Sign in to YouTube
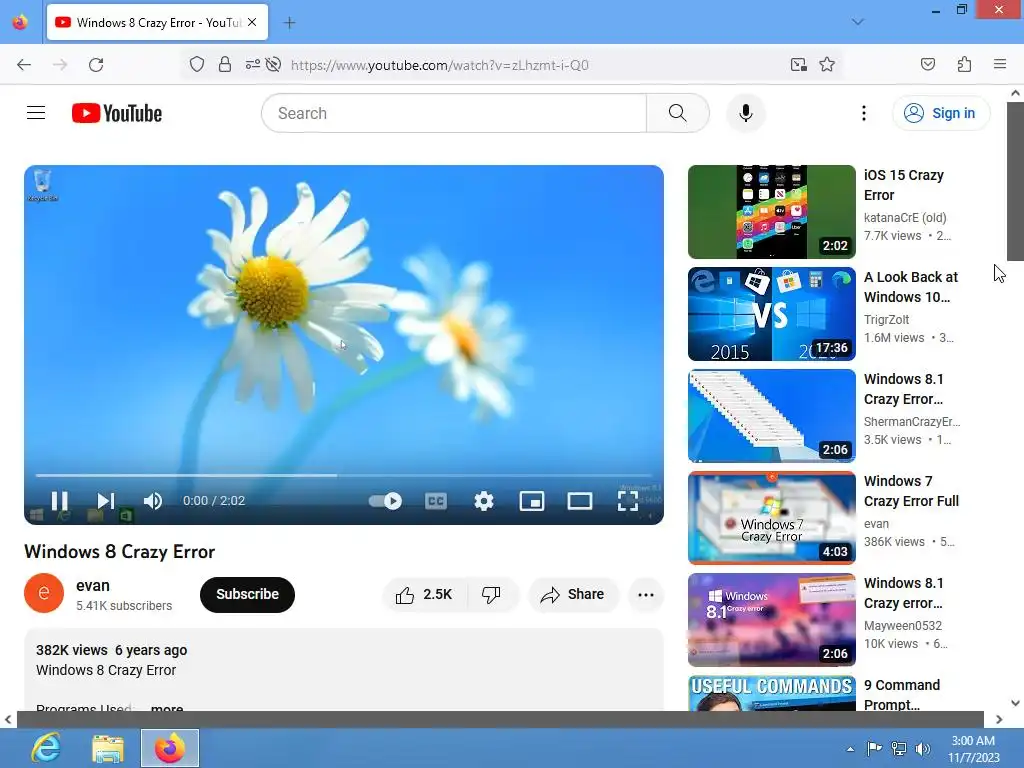This screenshot has width=1024, height=768. [x=940, y=113]
